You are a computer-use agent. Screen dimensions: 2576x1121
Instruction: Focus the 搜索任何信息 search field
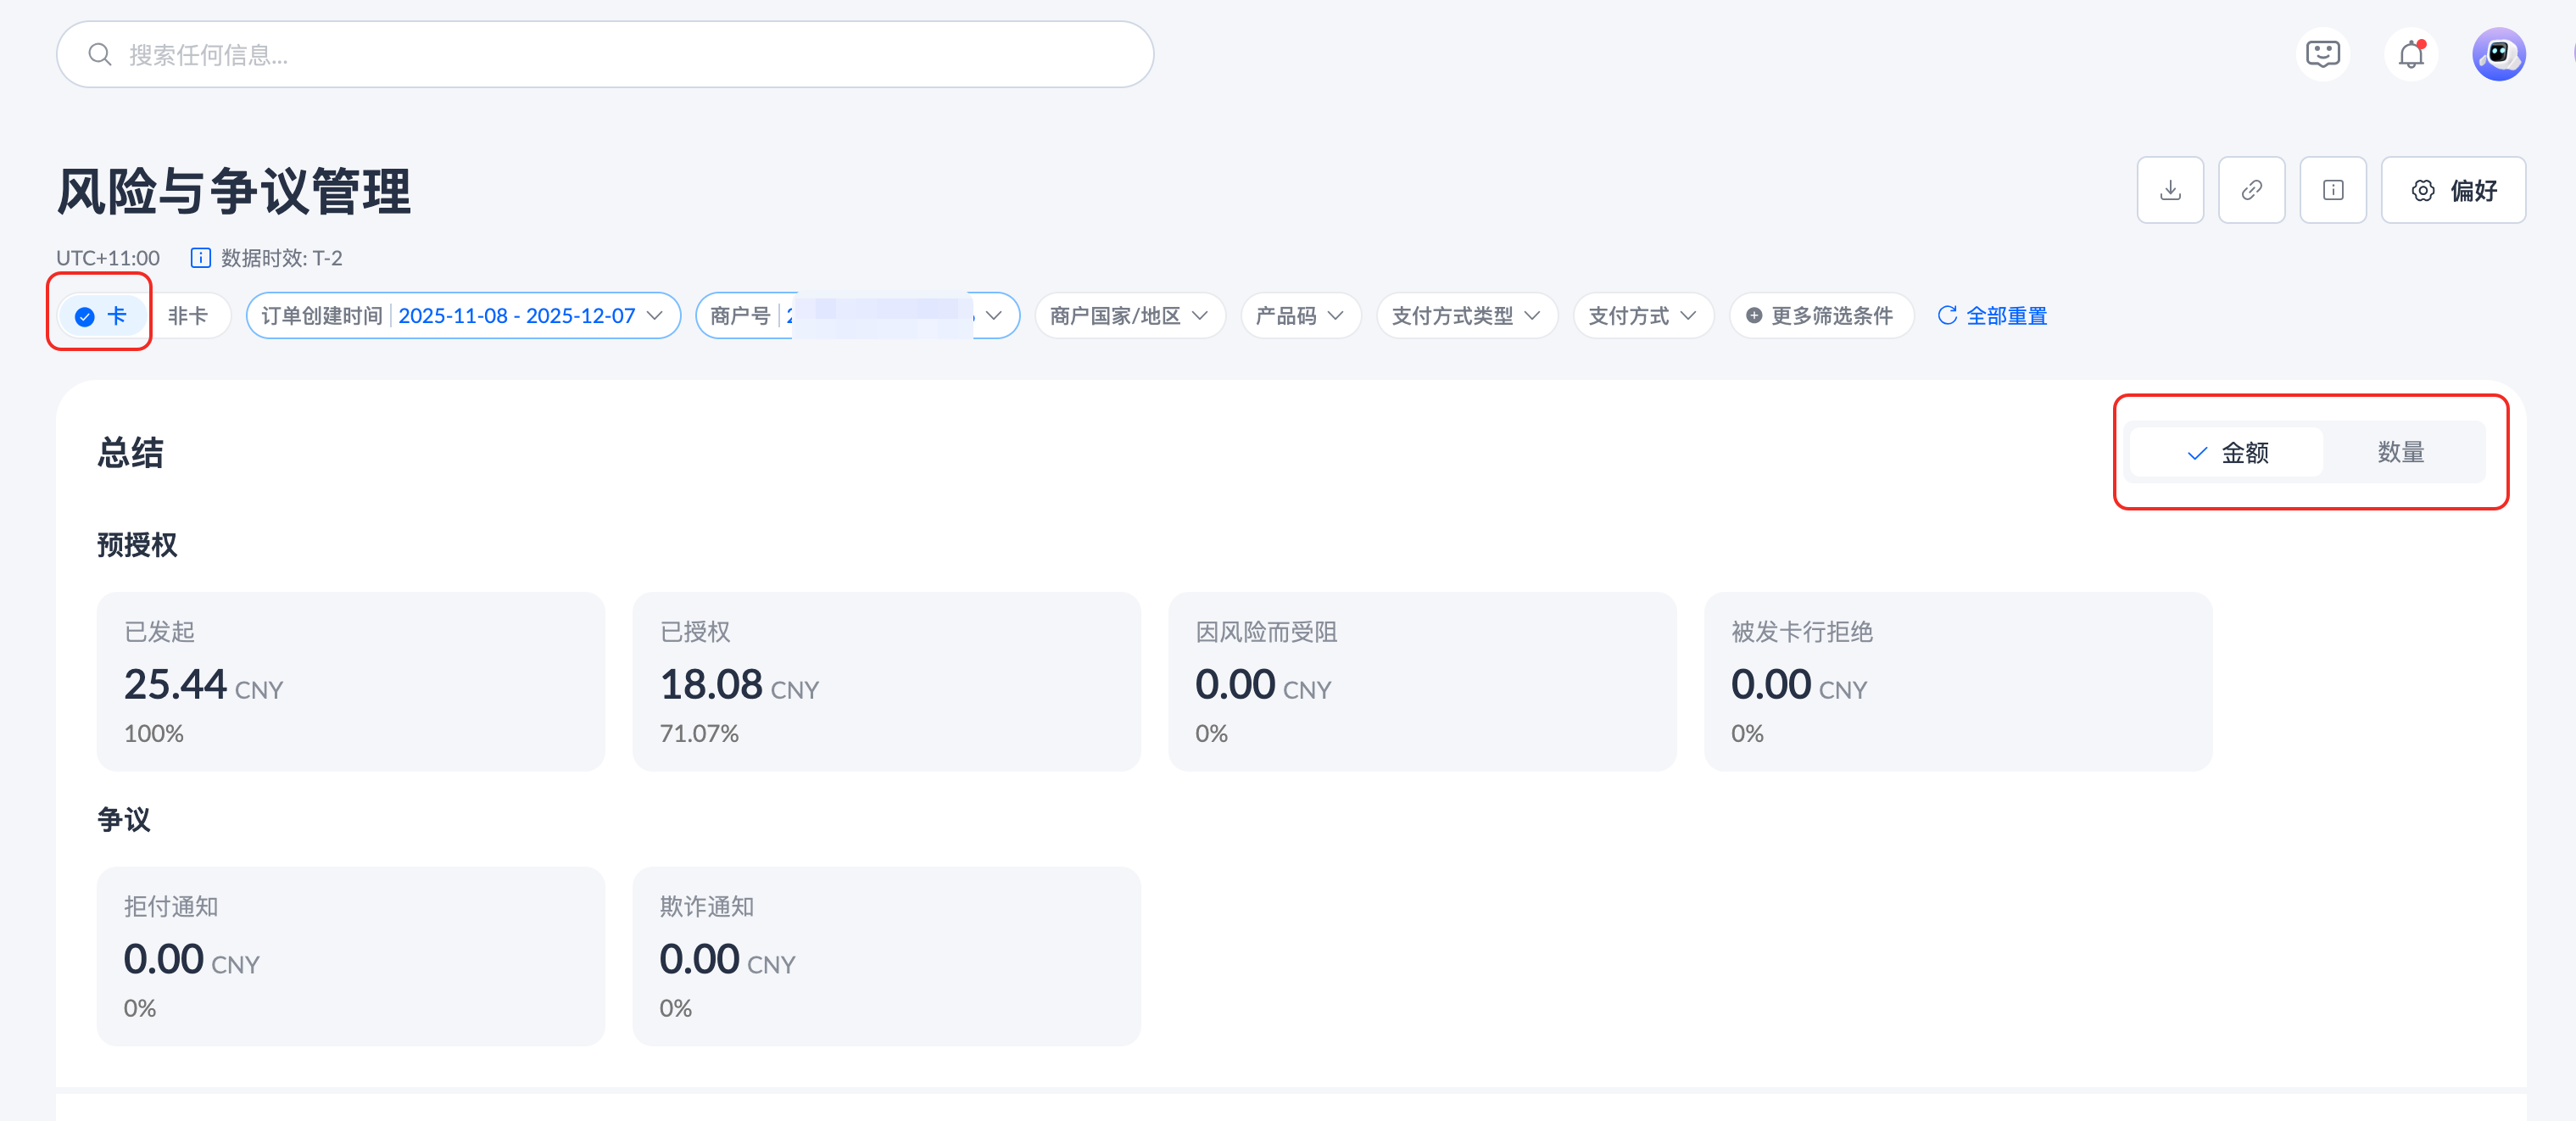620,54
